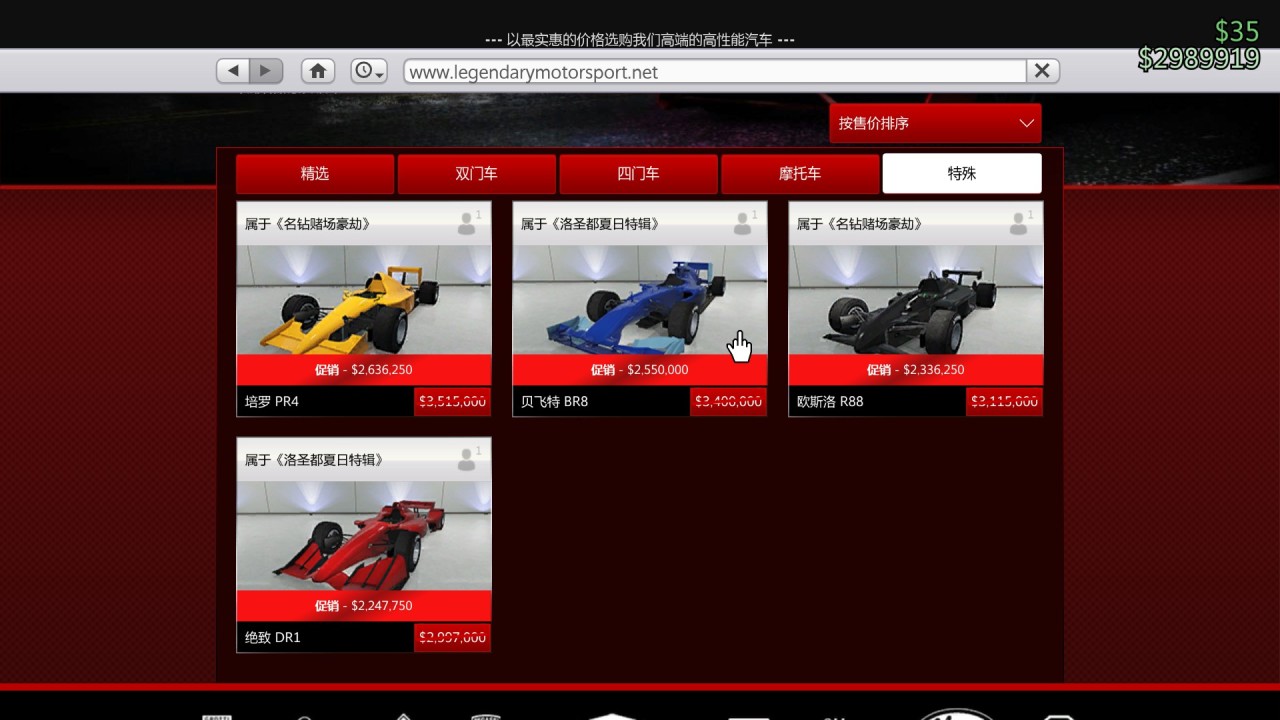This screenshot has height=720, width=1280.
Task: Click the seat count icon on 贝飞特 BR8 card
Action: pos(743,223)
